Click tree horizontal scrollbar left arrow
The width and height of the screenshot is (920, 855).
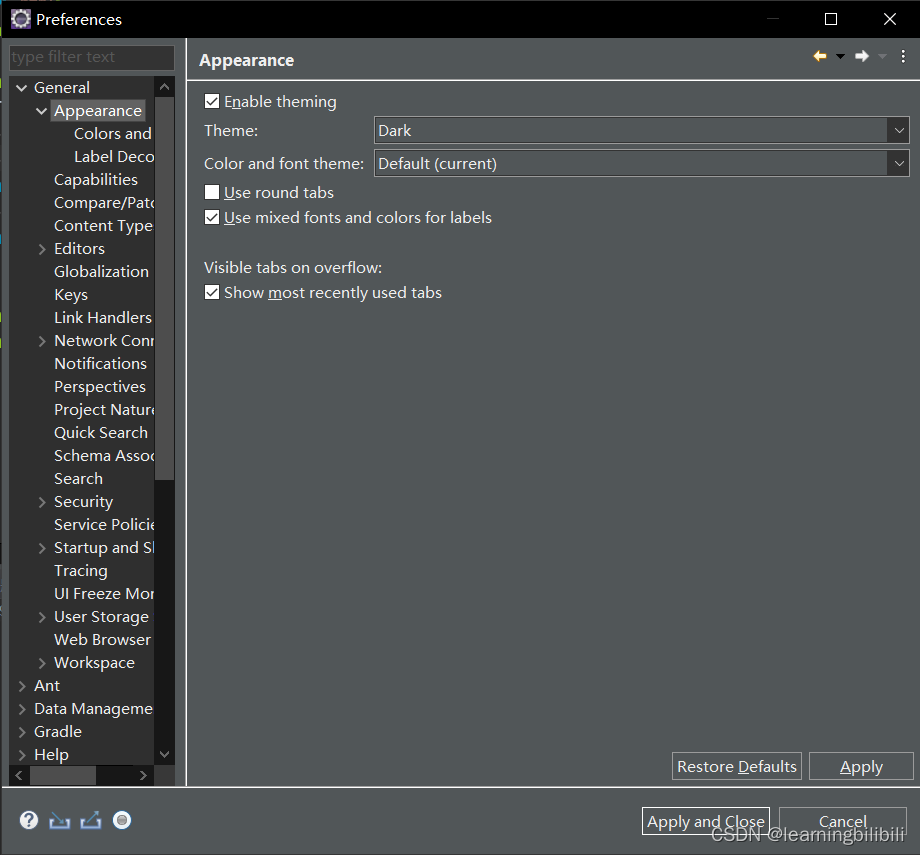pos(19,775)
